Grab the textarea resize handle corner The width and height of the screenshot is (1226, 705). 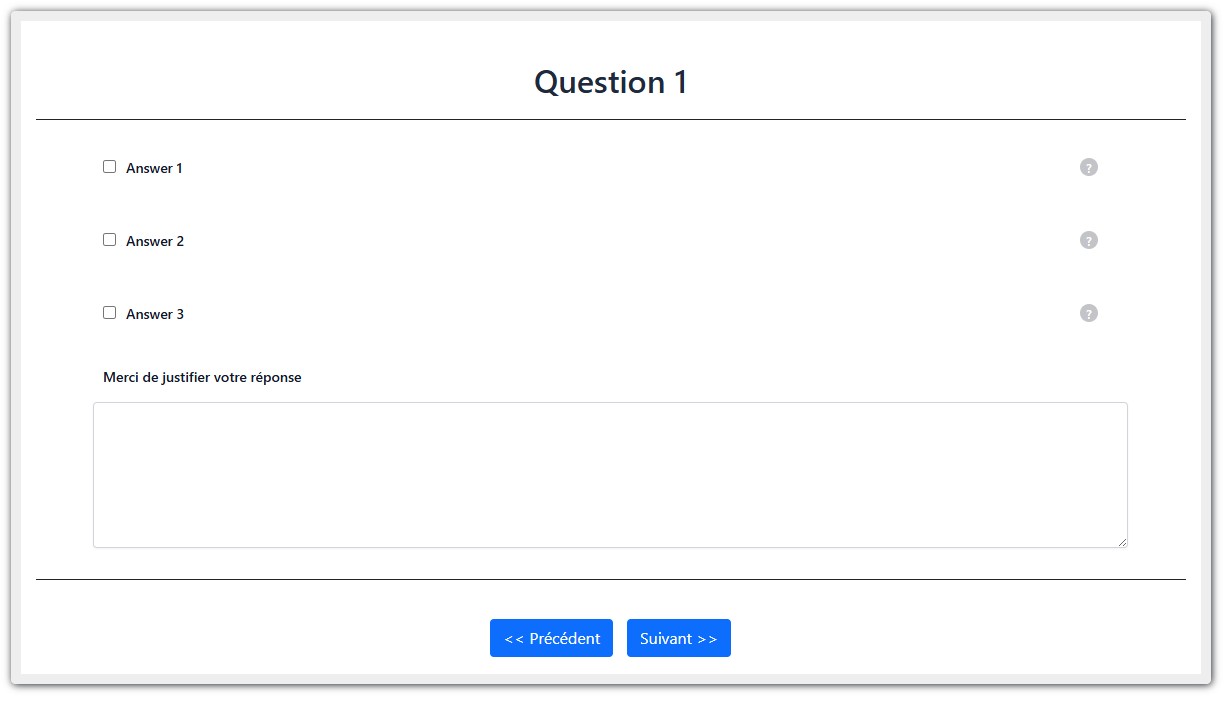tap(1122, 542)
